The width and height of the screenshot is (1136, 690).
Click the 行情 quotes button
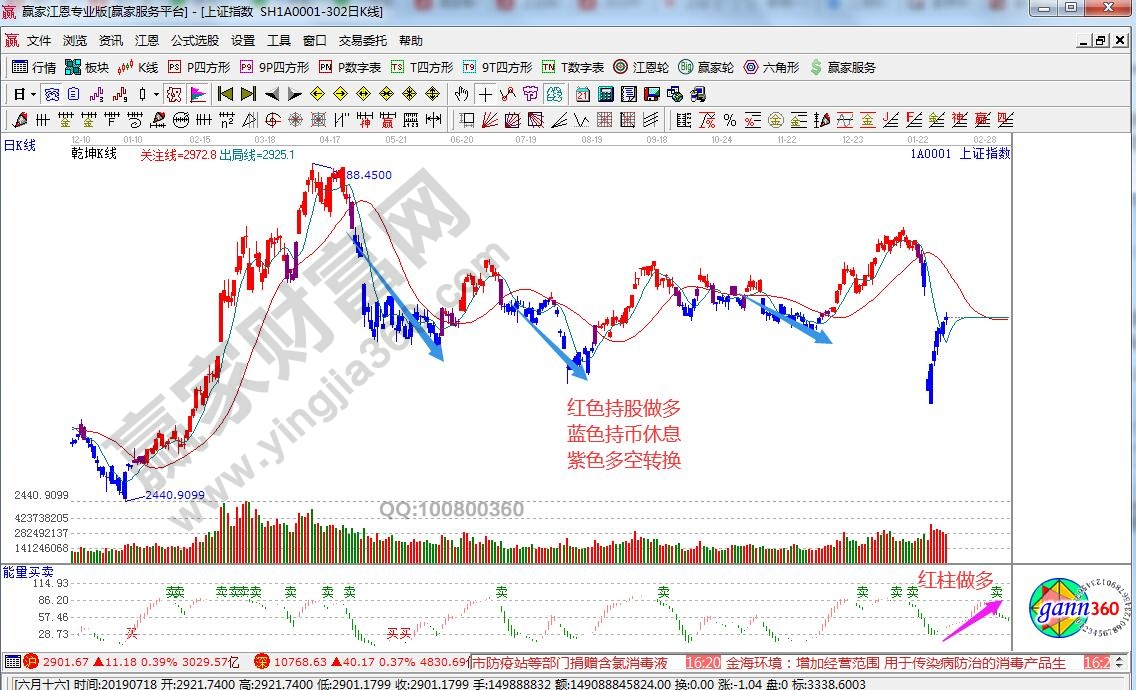(35, 67)
